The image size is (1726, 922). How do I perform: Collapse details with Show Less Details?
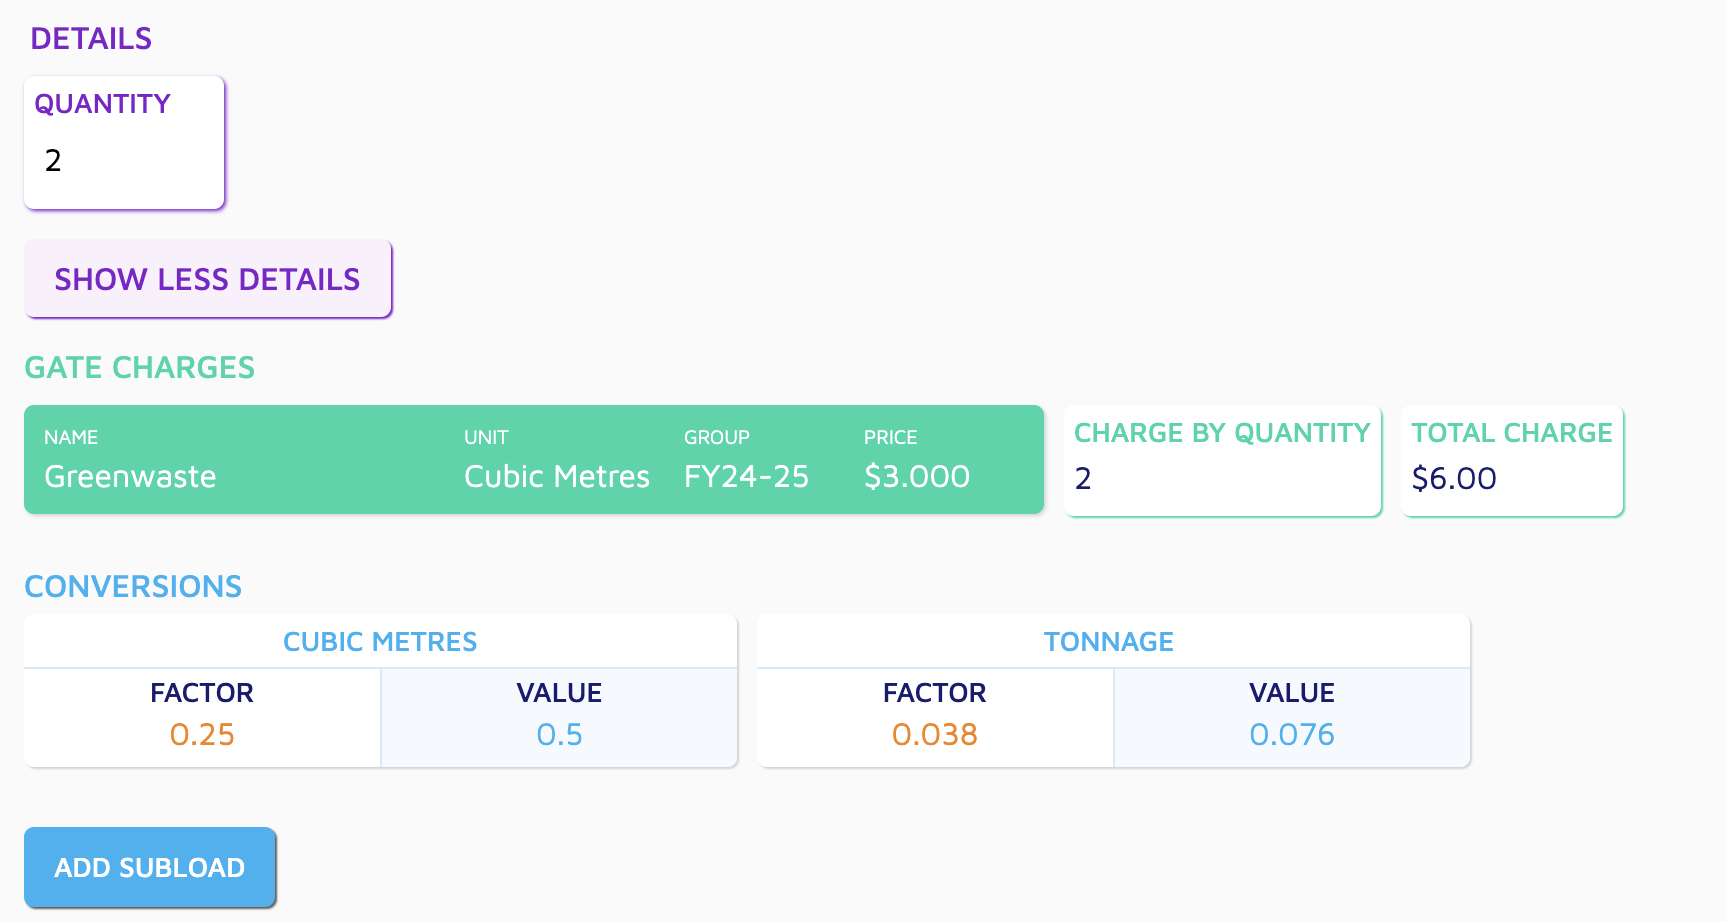(207, 279)
